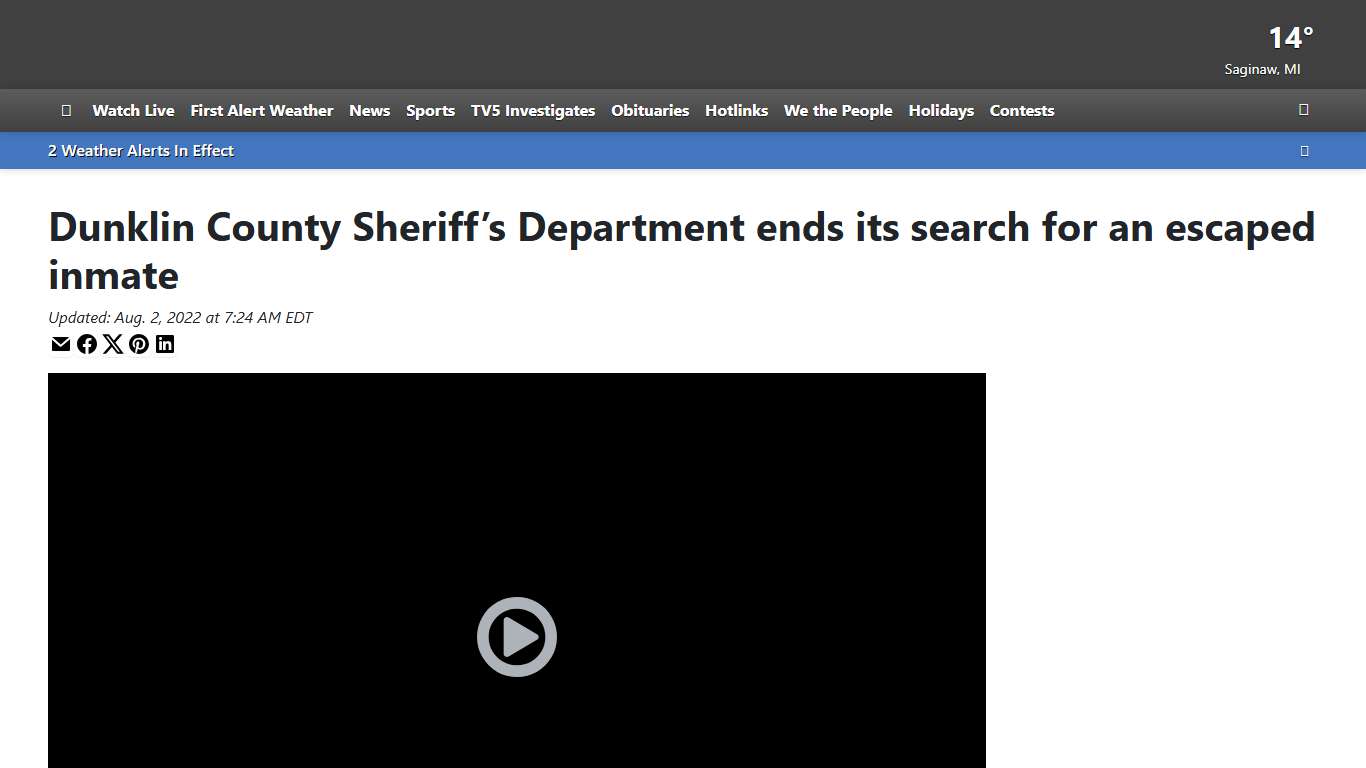The image size is (1366, 768).
Task: Share the article via Facebook icon
Action: pyautogui.click(x=87, y=344)
